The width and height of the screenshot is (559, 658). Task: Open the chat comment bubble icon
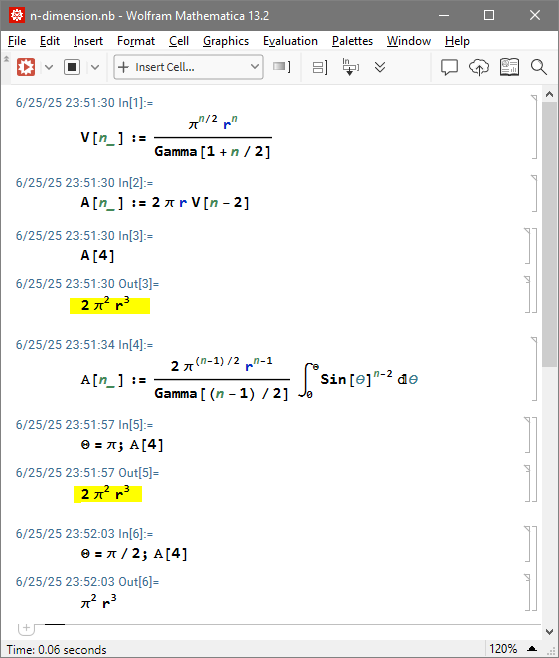tap(449, 67)
